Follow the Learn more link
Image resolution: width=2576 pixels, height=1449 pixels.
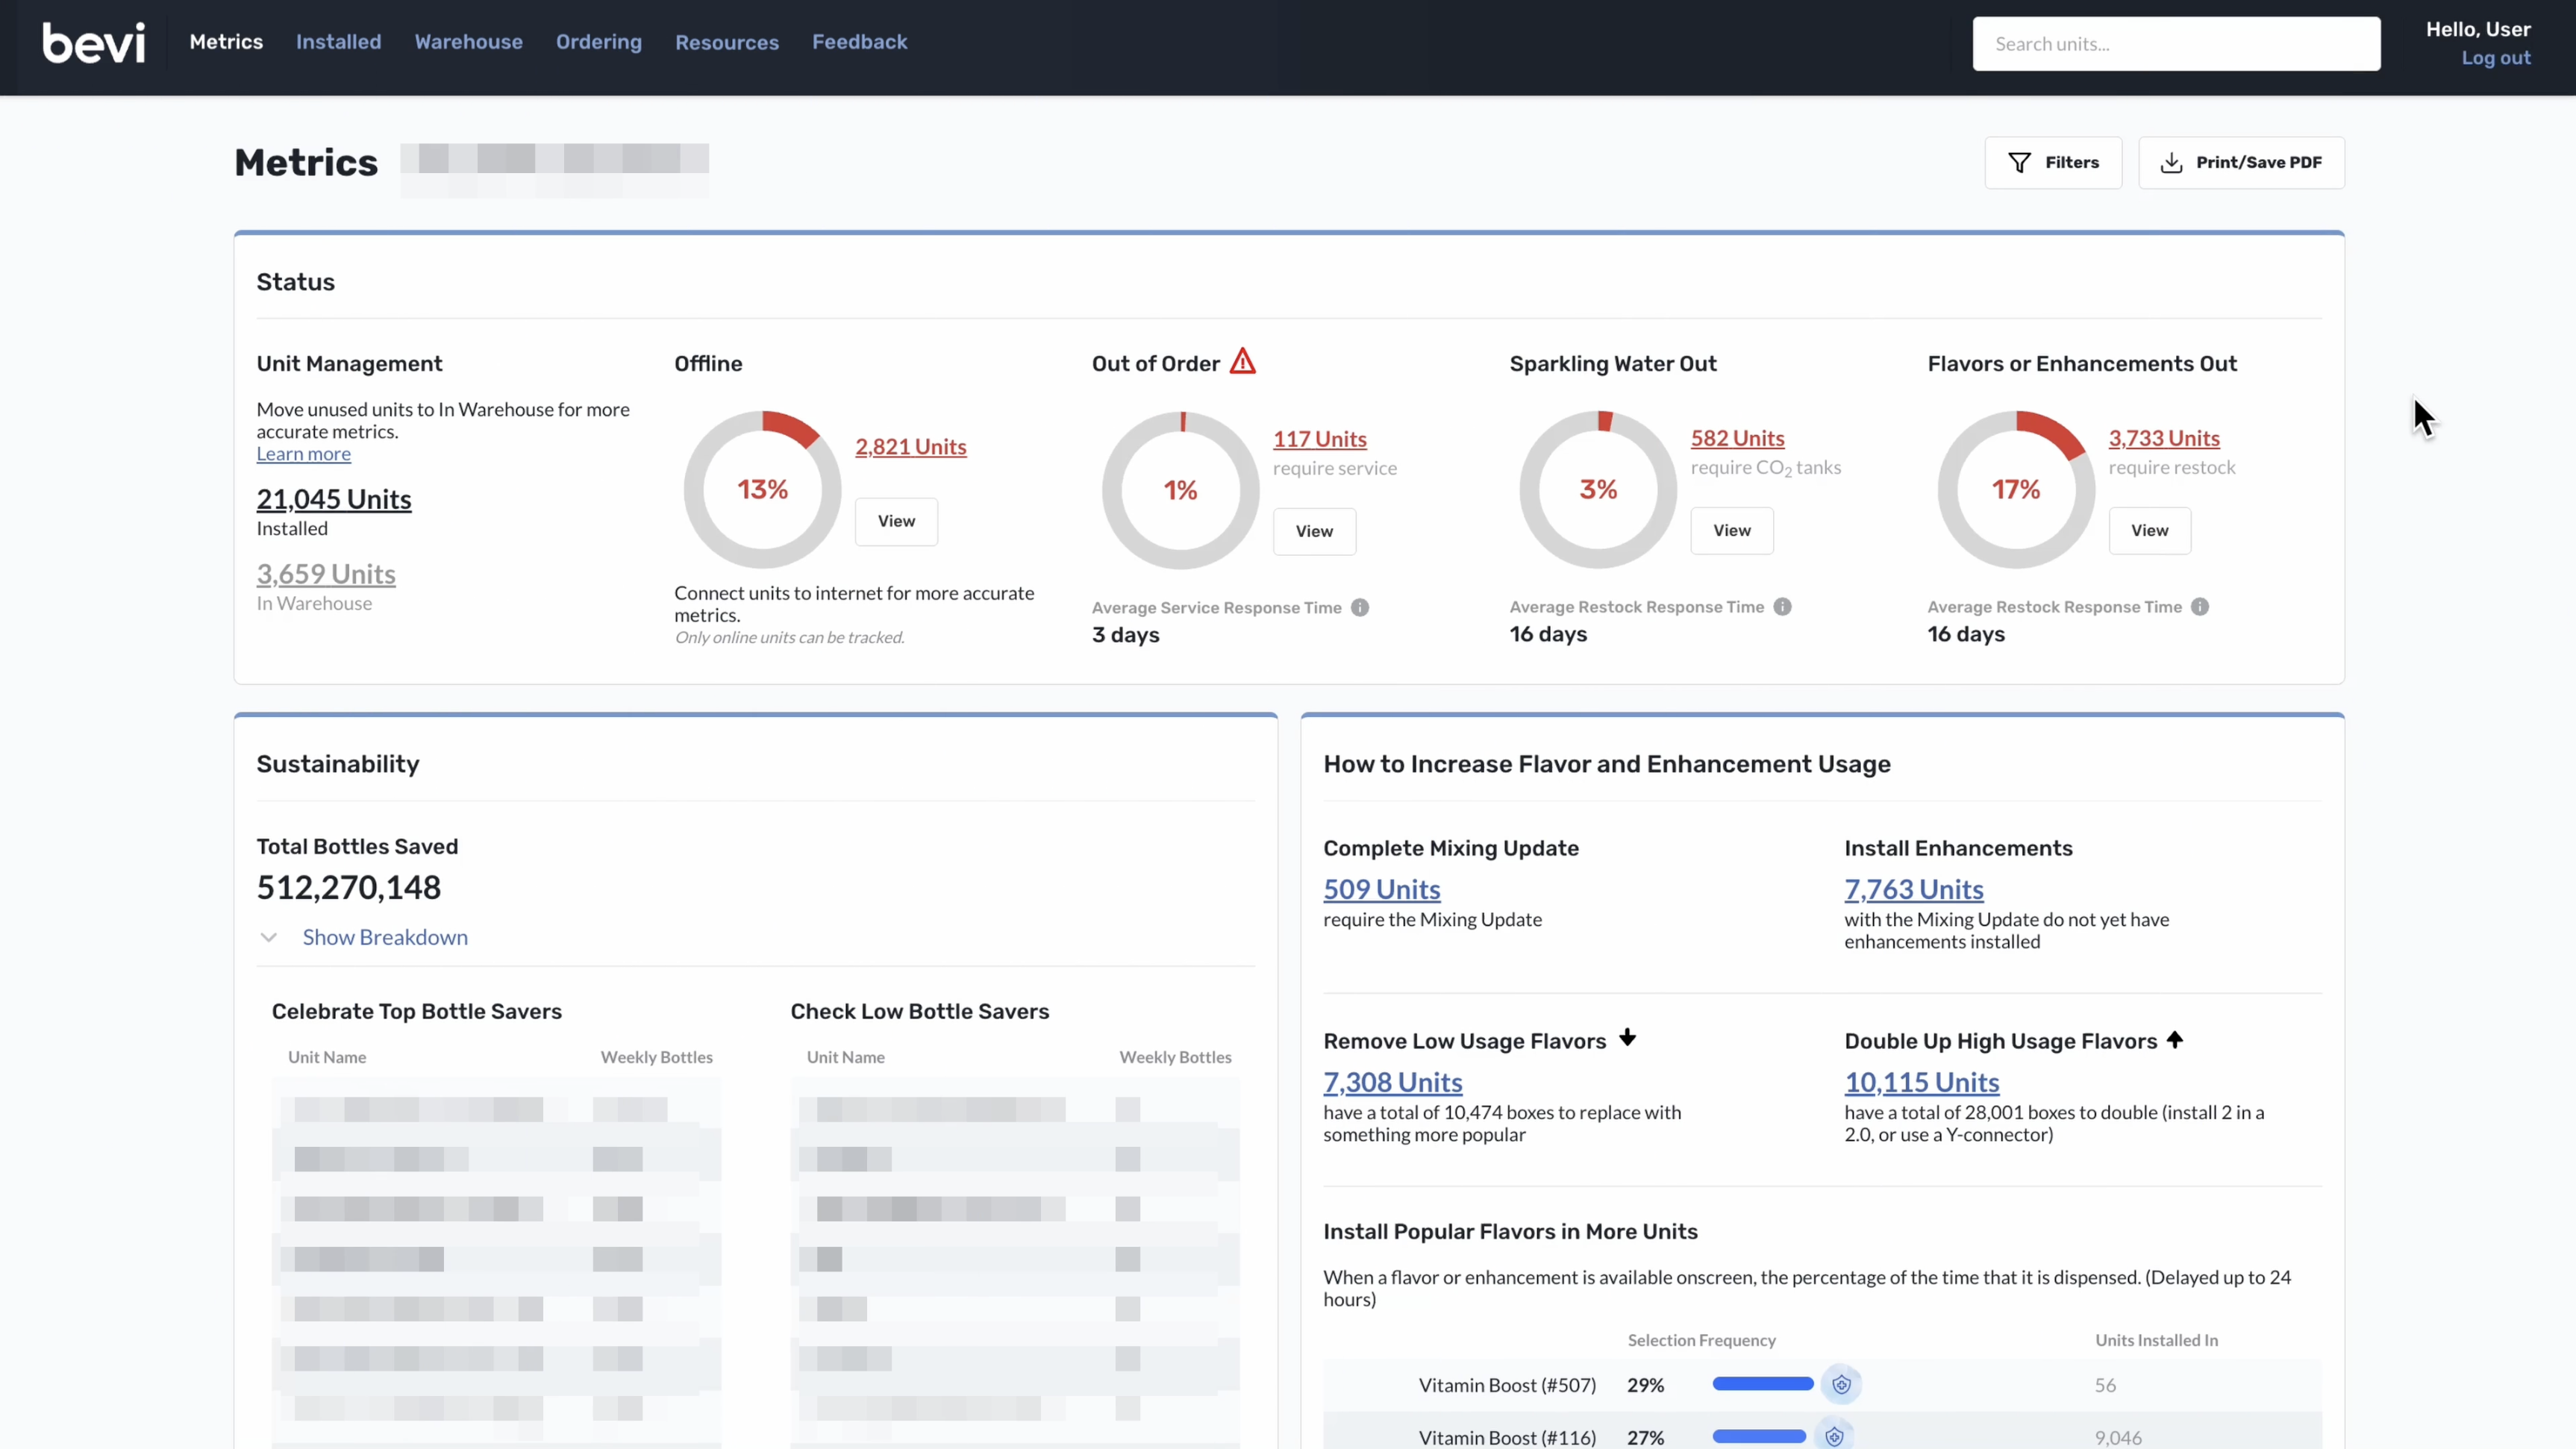[303, 454]
